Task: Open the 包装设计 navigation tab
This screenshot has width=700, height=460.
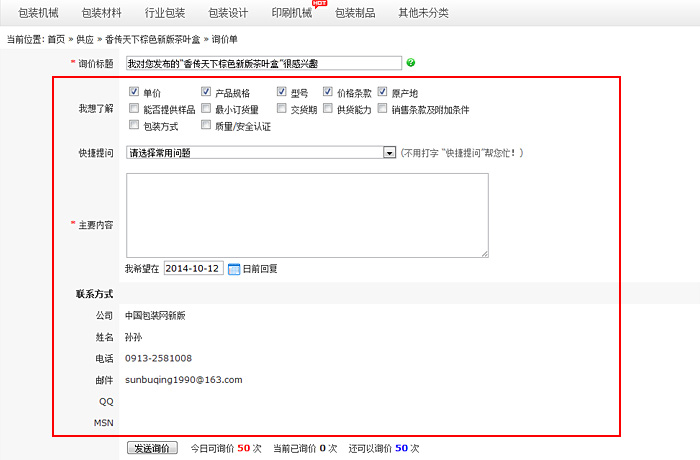Action: point(228,13)
